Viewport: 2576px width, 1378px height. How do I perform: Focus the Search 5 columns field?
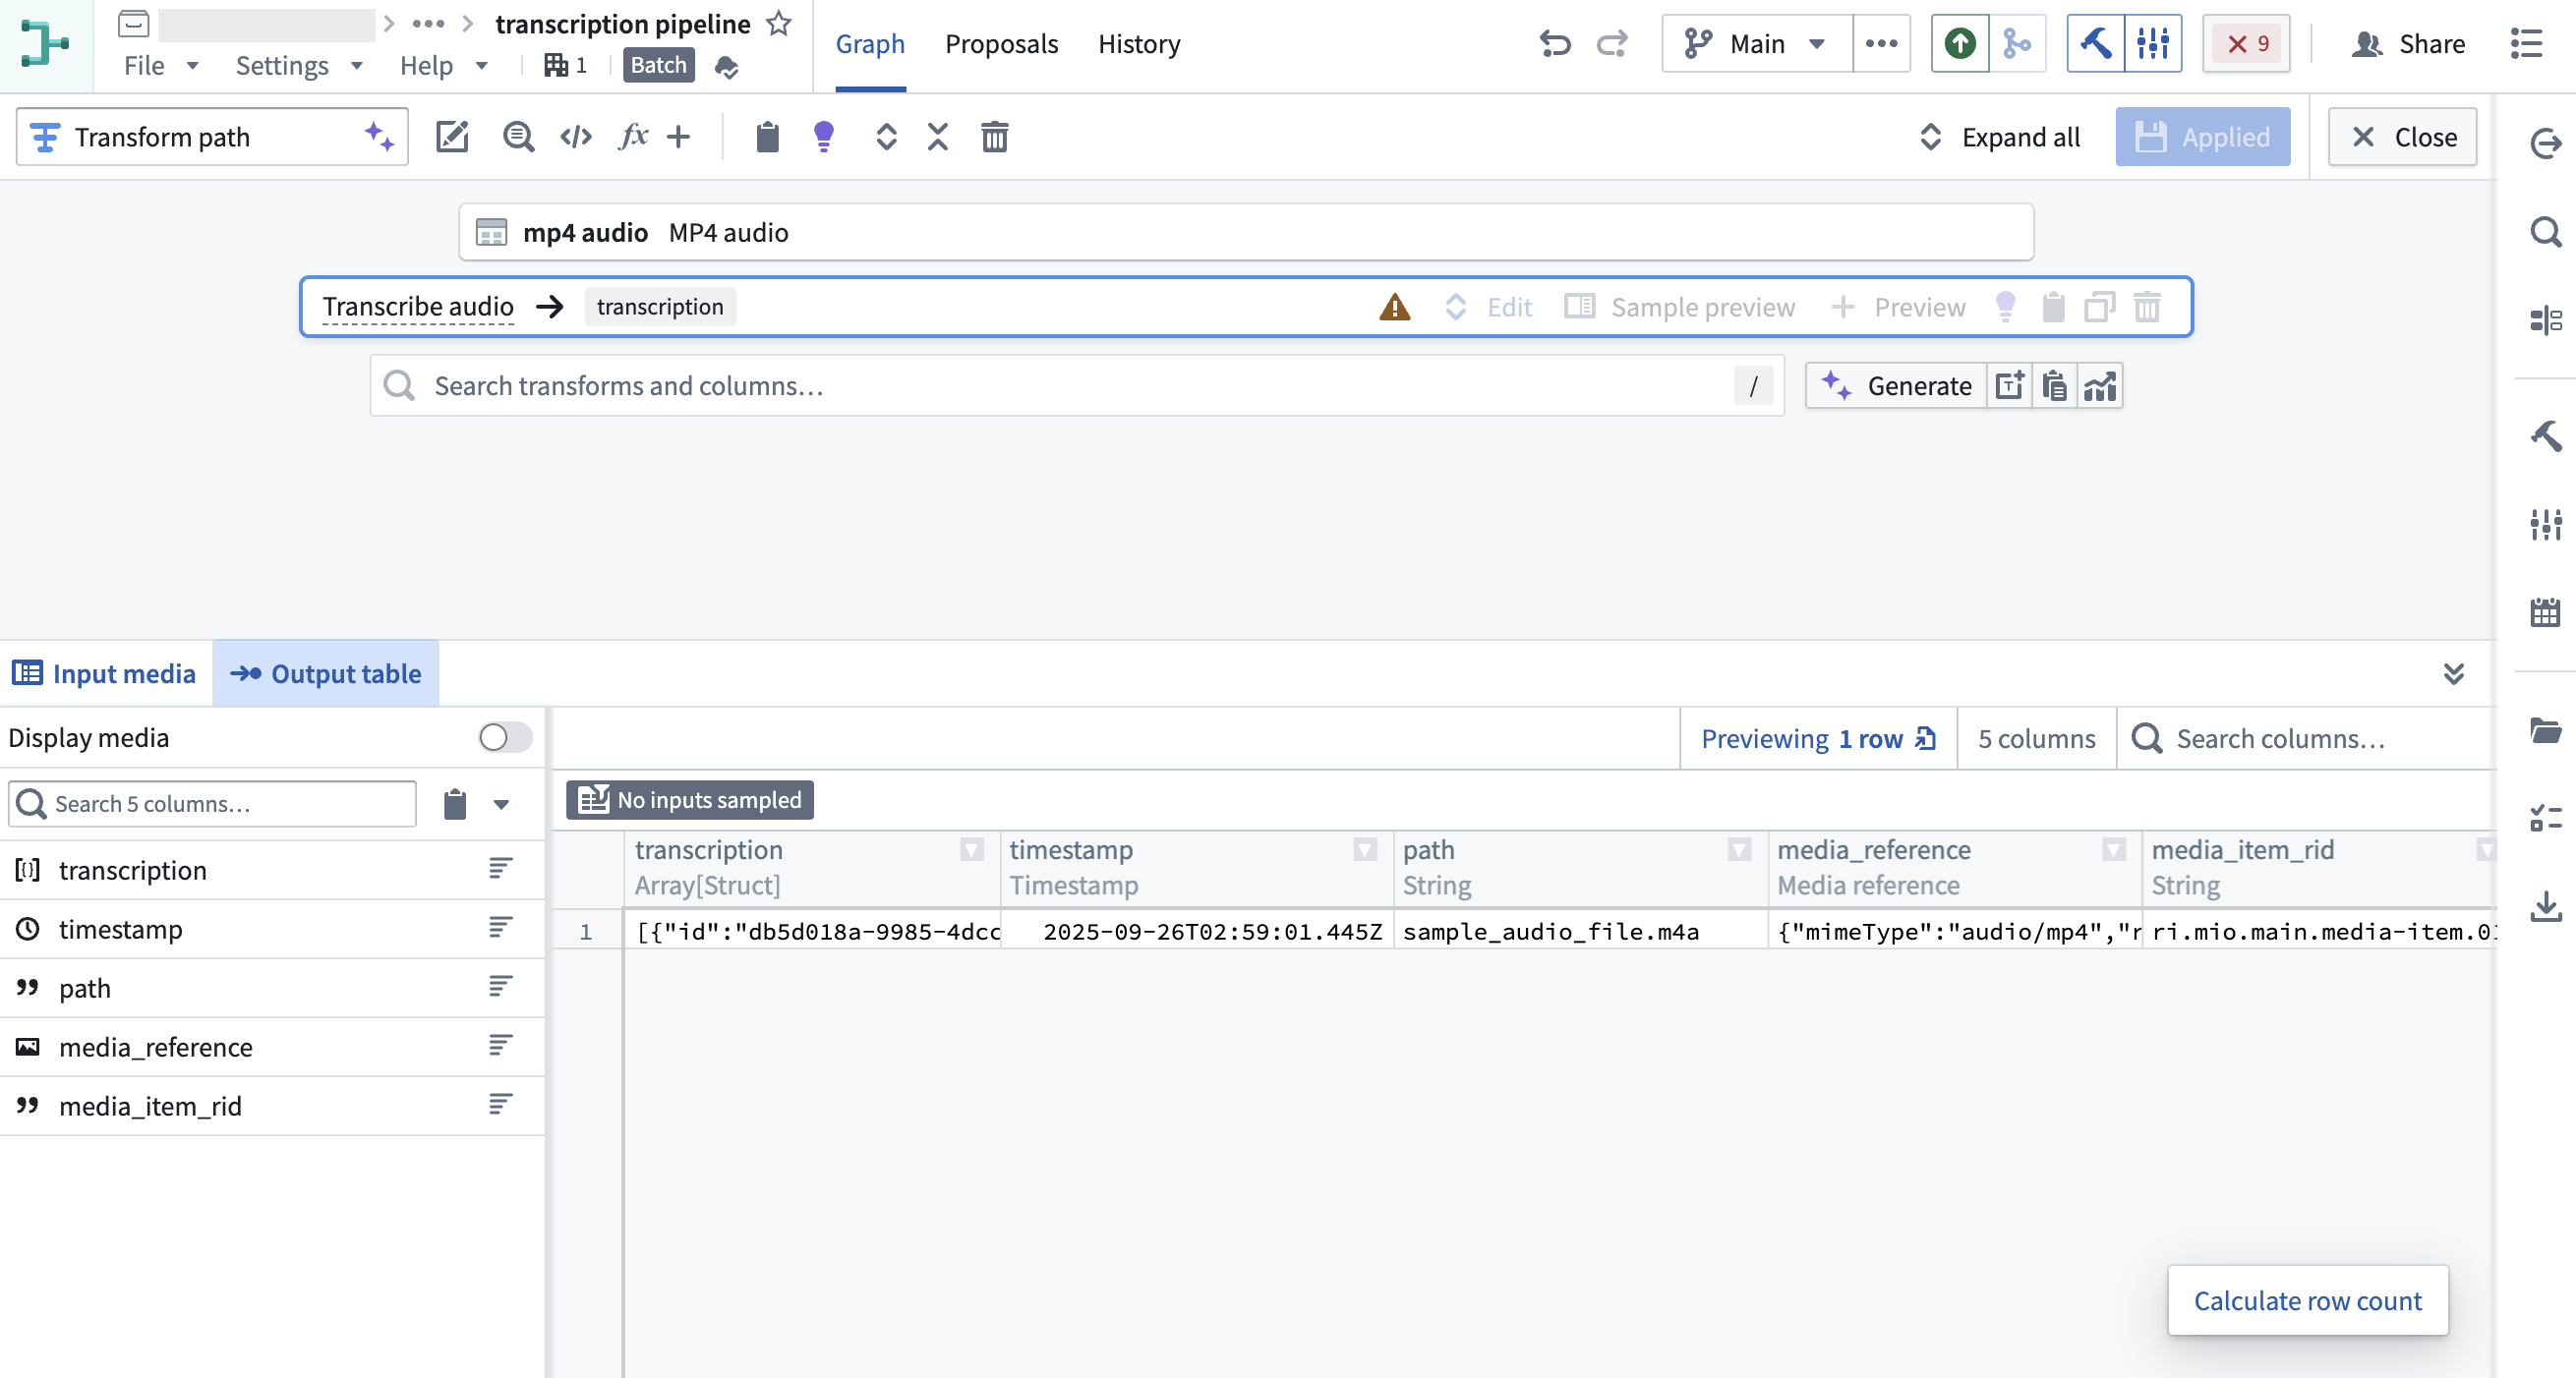pyautogui.click(x=212, y=804)
